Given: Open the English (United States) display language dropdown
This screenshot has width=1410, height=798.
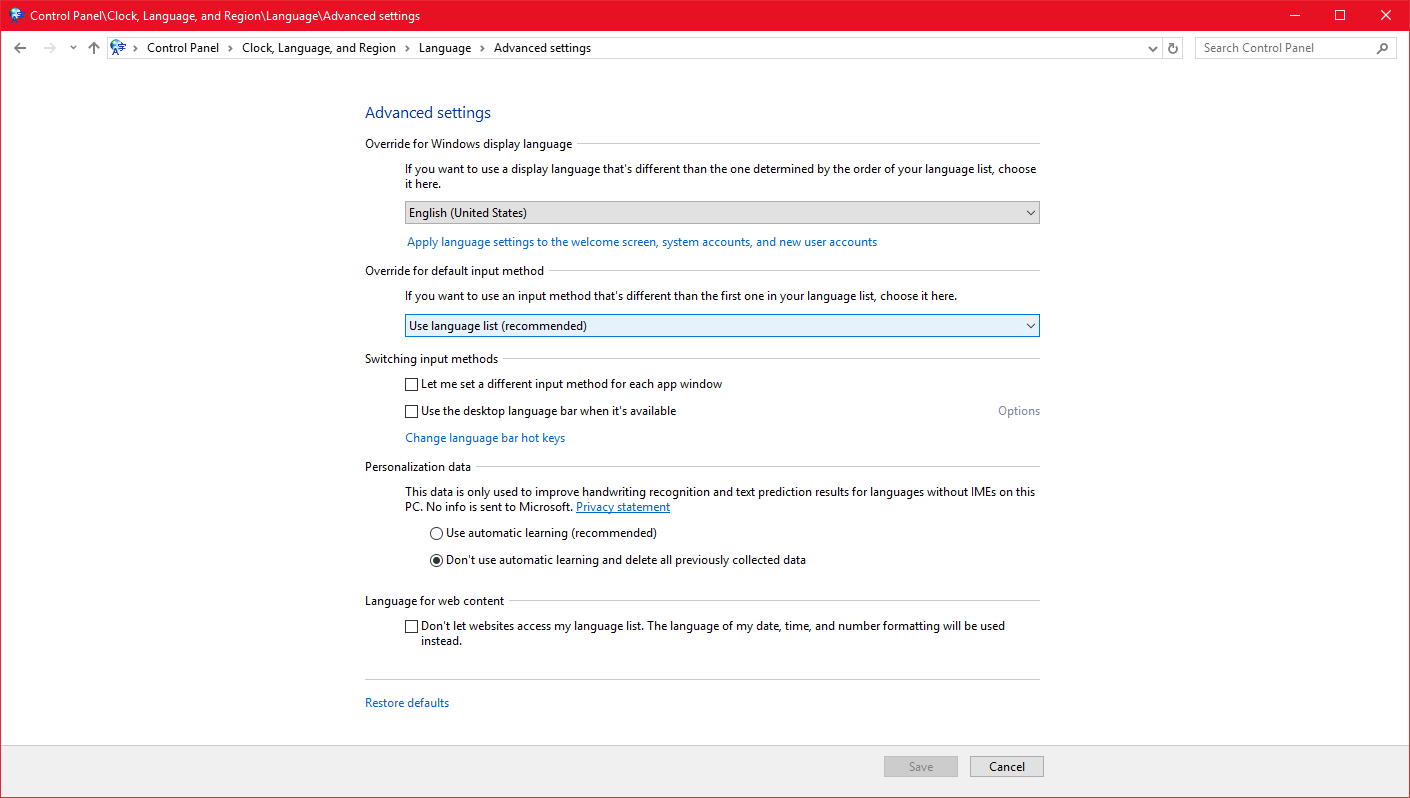Looking at the screenshot, I should (722, 213).
